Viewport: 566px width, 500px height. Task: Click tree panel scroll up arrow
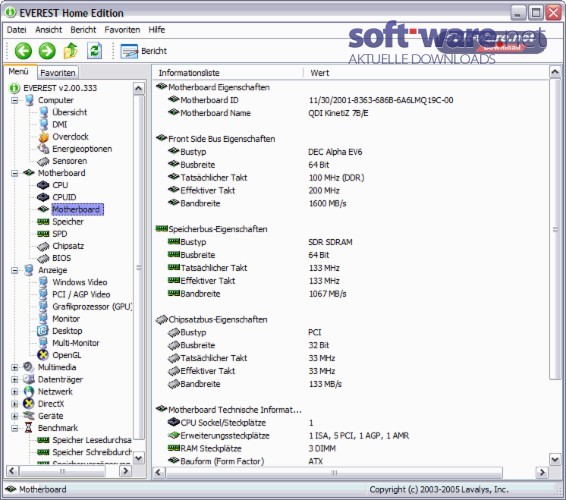(x=139, y=88)
